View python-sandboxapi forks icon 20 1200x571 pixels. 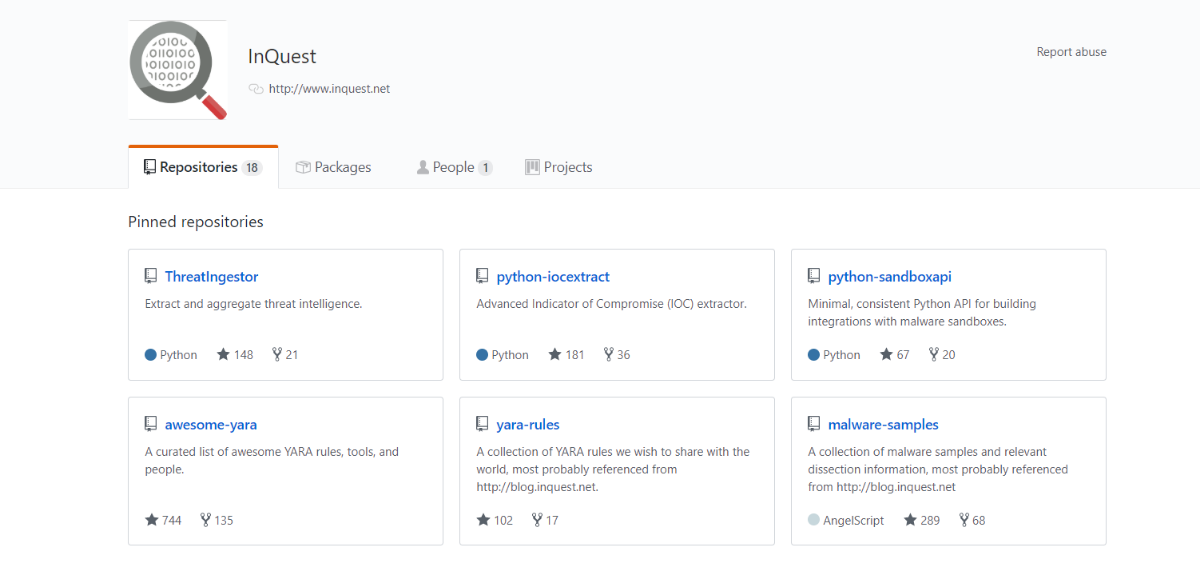(933, 354)
